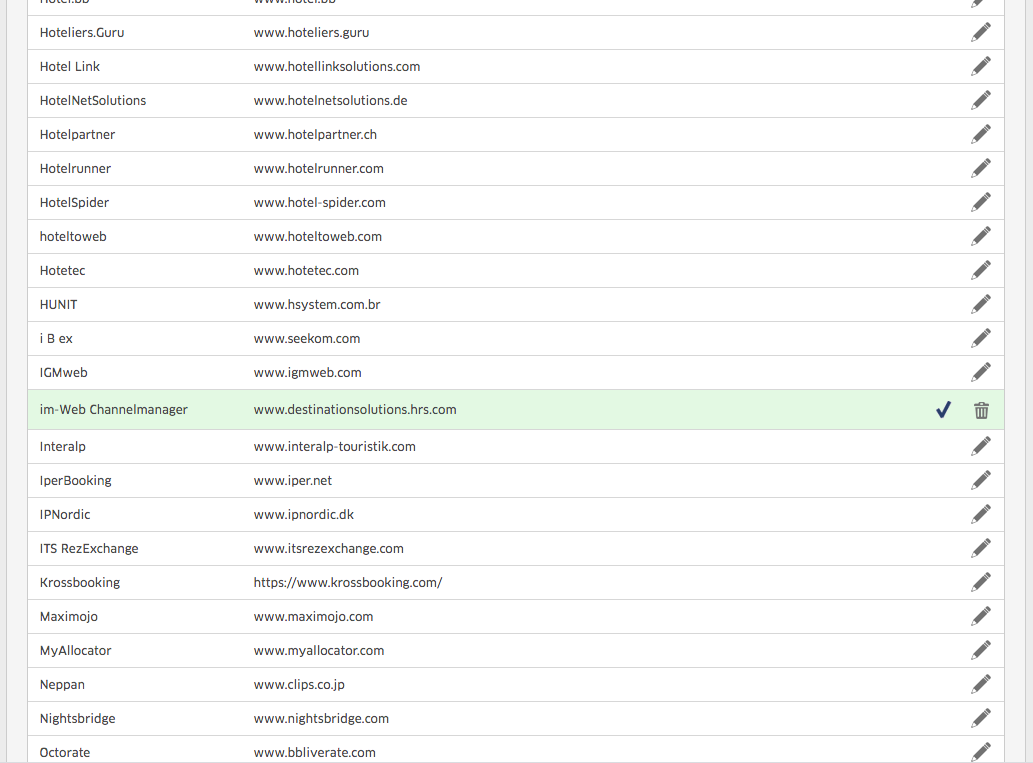Click Hotelpartner name cell

pos(77,134)
